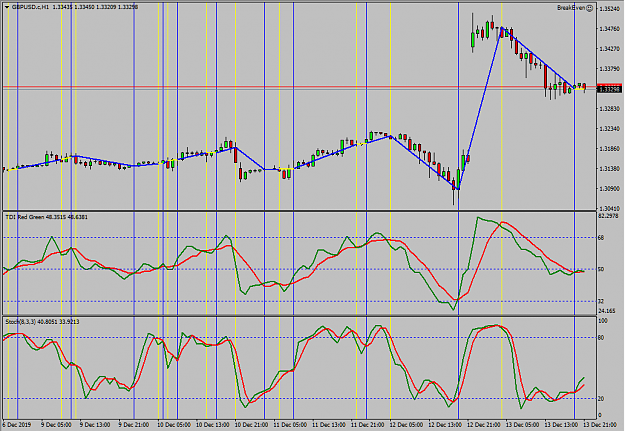This screenshot has width=625, height=431.
Task: Click the 1.31380 price axis label
Action: pos(609,168)
